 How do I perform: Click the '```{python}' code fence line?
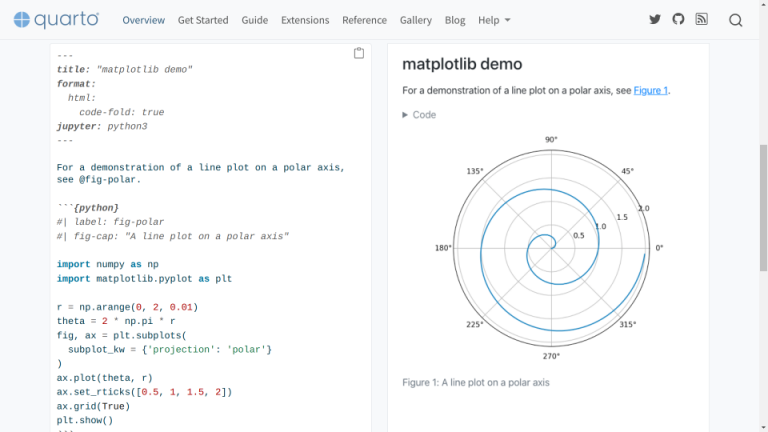(88, 208)
